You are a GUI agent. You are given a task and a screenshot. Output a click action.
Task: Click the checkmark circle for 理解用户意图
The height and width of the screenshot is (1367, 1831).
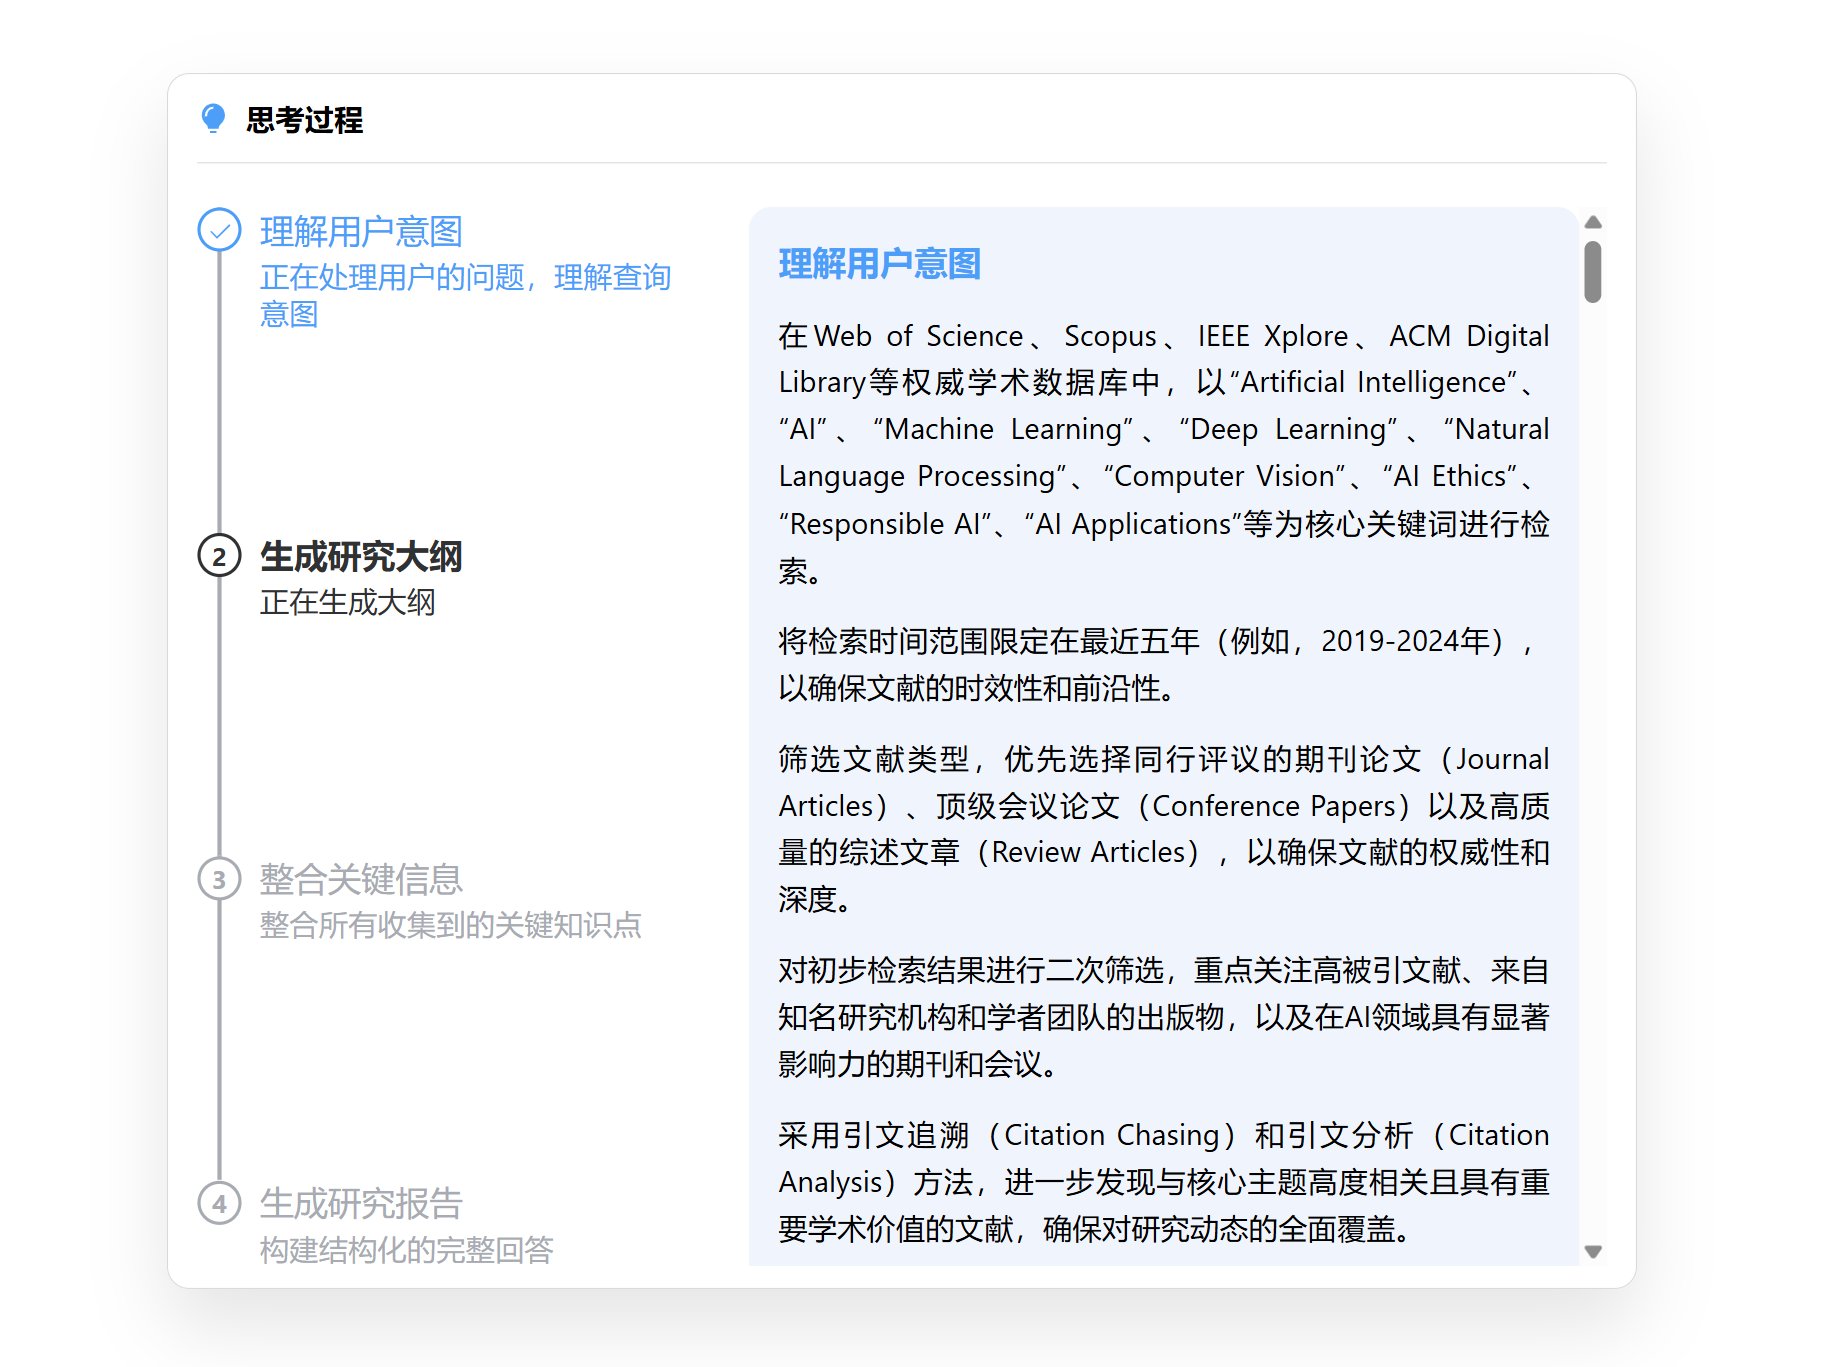pyautogui.click(x=219, y=230)
